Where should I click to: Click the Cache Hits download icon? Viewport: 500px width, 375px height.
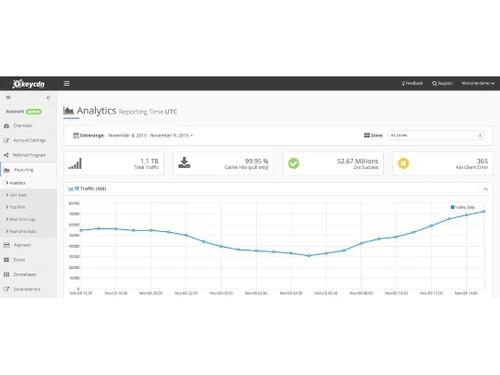pyautogui.click(x=184, y=163)
